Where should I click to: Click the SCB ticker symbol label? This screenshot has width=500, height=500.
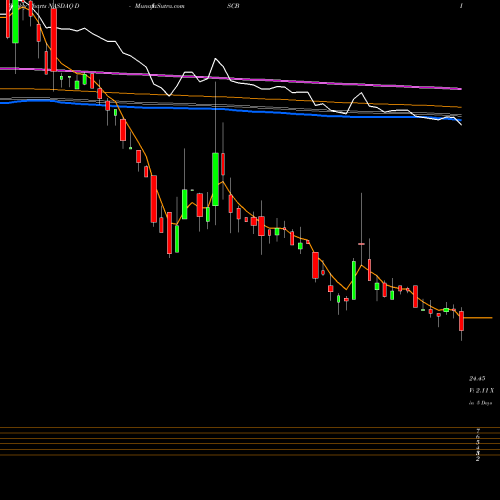(233, 6)
